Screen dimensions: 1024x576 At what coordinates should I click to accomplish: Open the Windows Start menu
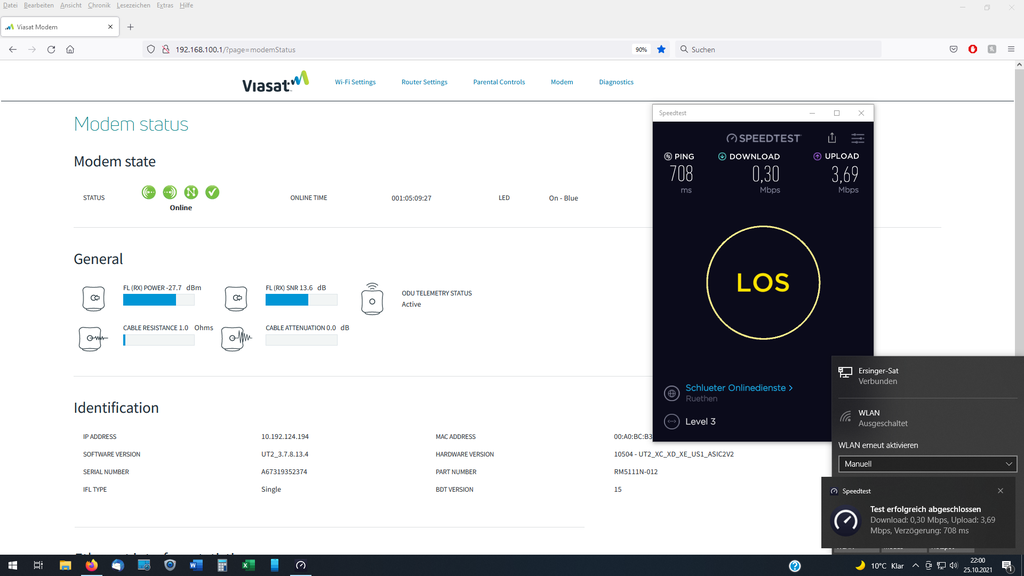12,566
